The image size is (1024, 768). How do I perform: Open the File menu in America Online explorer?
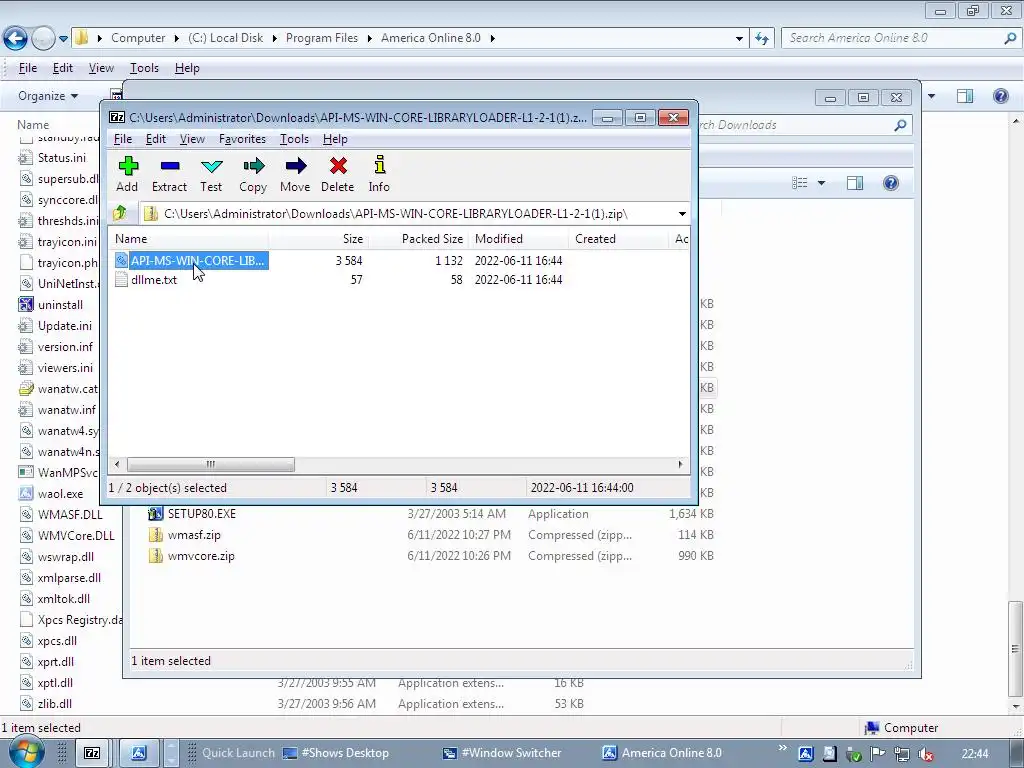click(27, 68)
